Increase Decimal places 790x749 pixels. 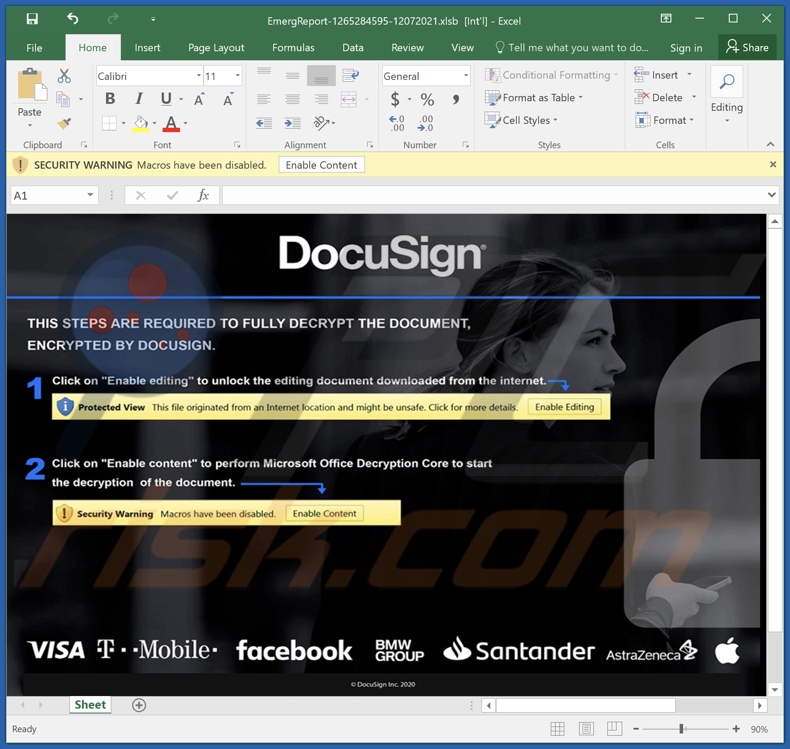coord(396,123)
